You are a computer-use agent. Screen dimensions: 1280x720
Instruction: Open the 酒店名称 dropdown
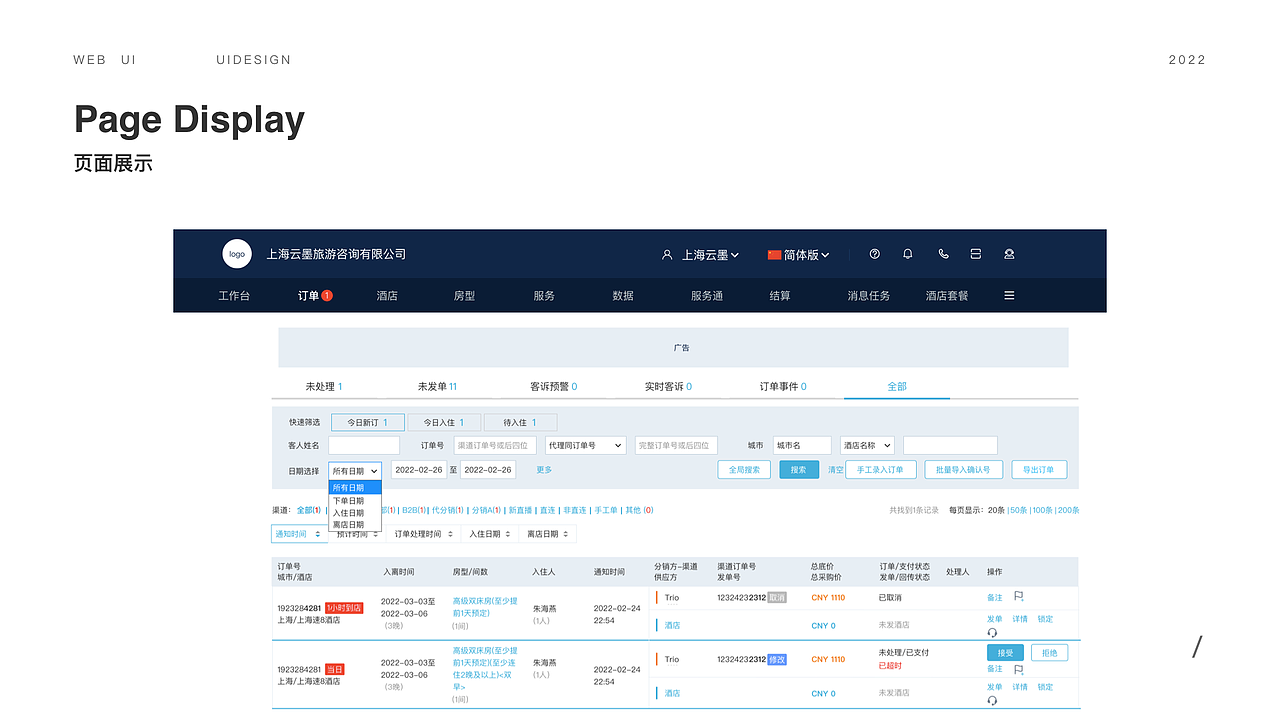(867, 445)
